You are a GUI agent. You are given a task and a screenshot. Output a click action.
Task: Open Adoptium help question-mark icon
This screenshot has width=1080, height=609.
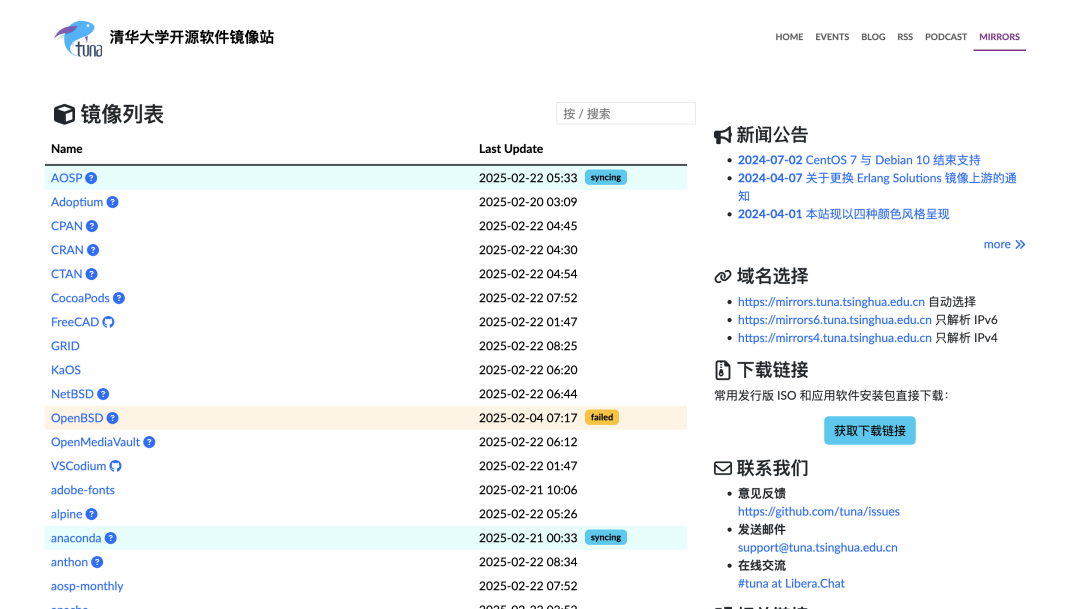click(113, 202)
